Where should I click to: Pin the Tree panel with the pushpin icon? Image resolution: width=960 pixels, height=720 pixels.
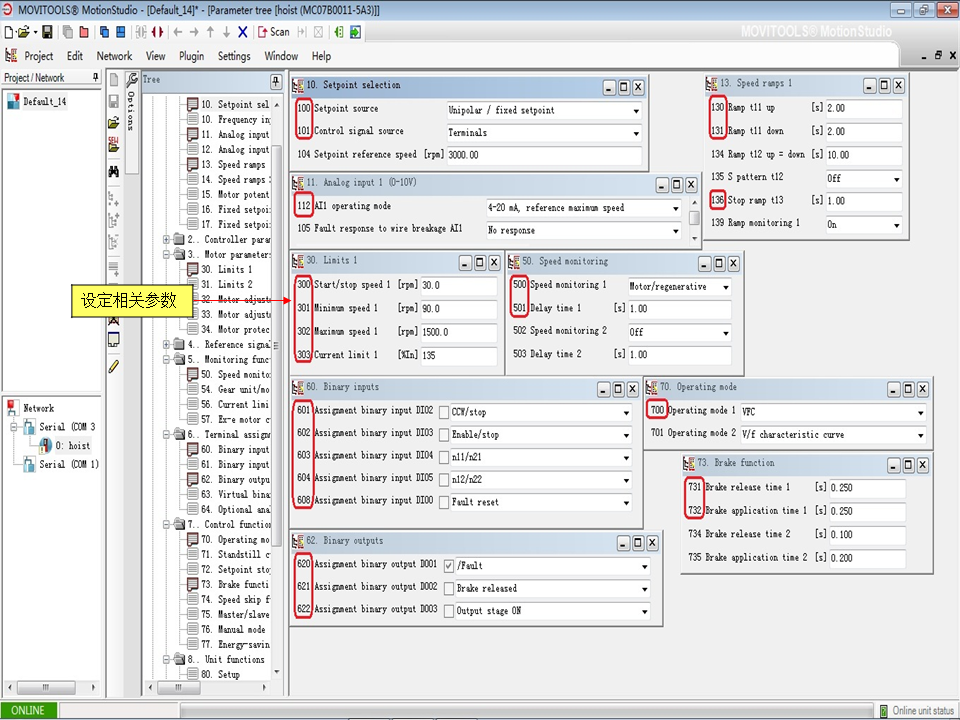pos(276,81)
